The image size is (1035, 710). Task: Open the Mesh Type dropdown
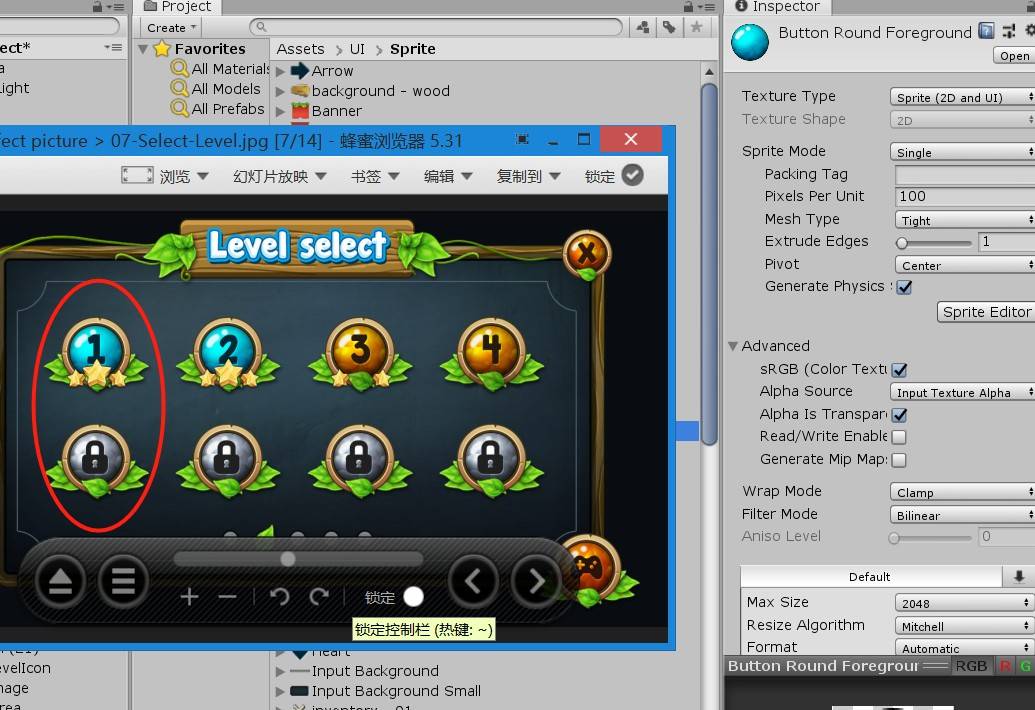(x=965, y=220)
